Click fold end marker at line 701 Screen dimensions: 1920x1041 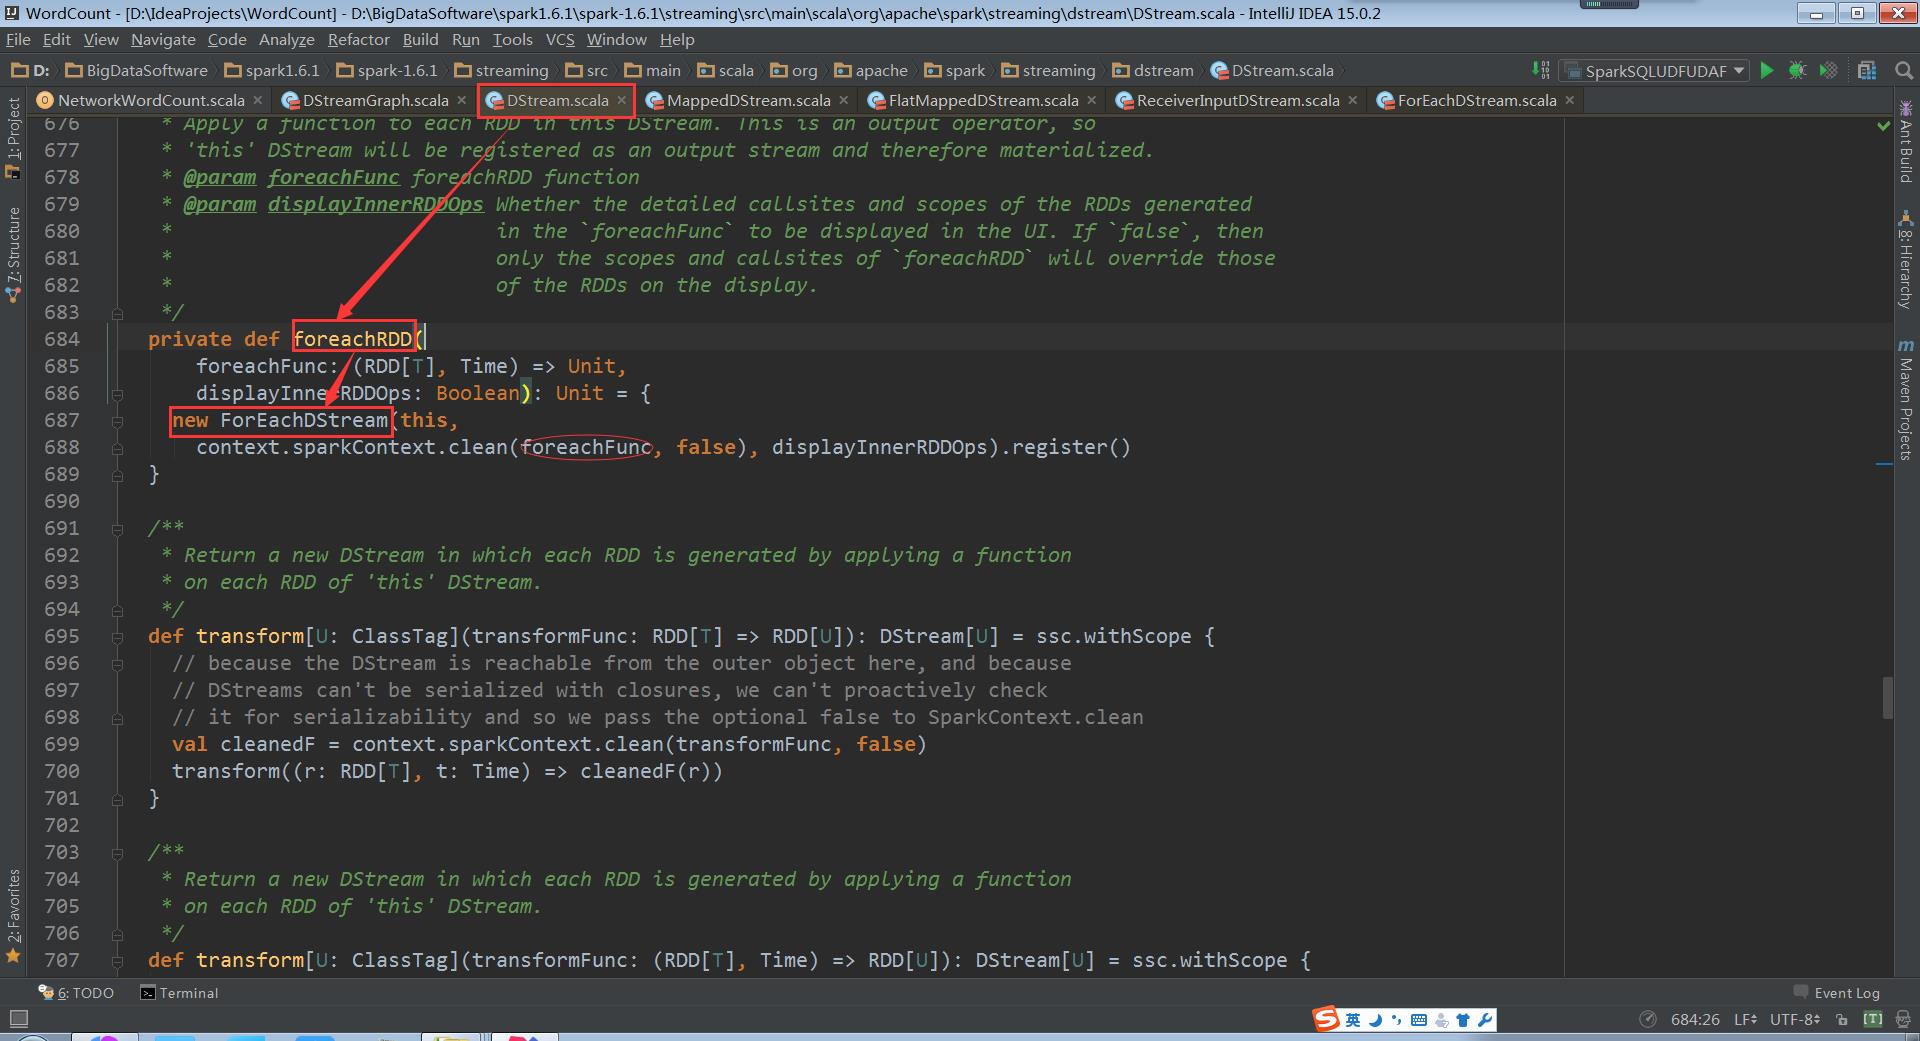point(118,798)
